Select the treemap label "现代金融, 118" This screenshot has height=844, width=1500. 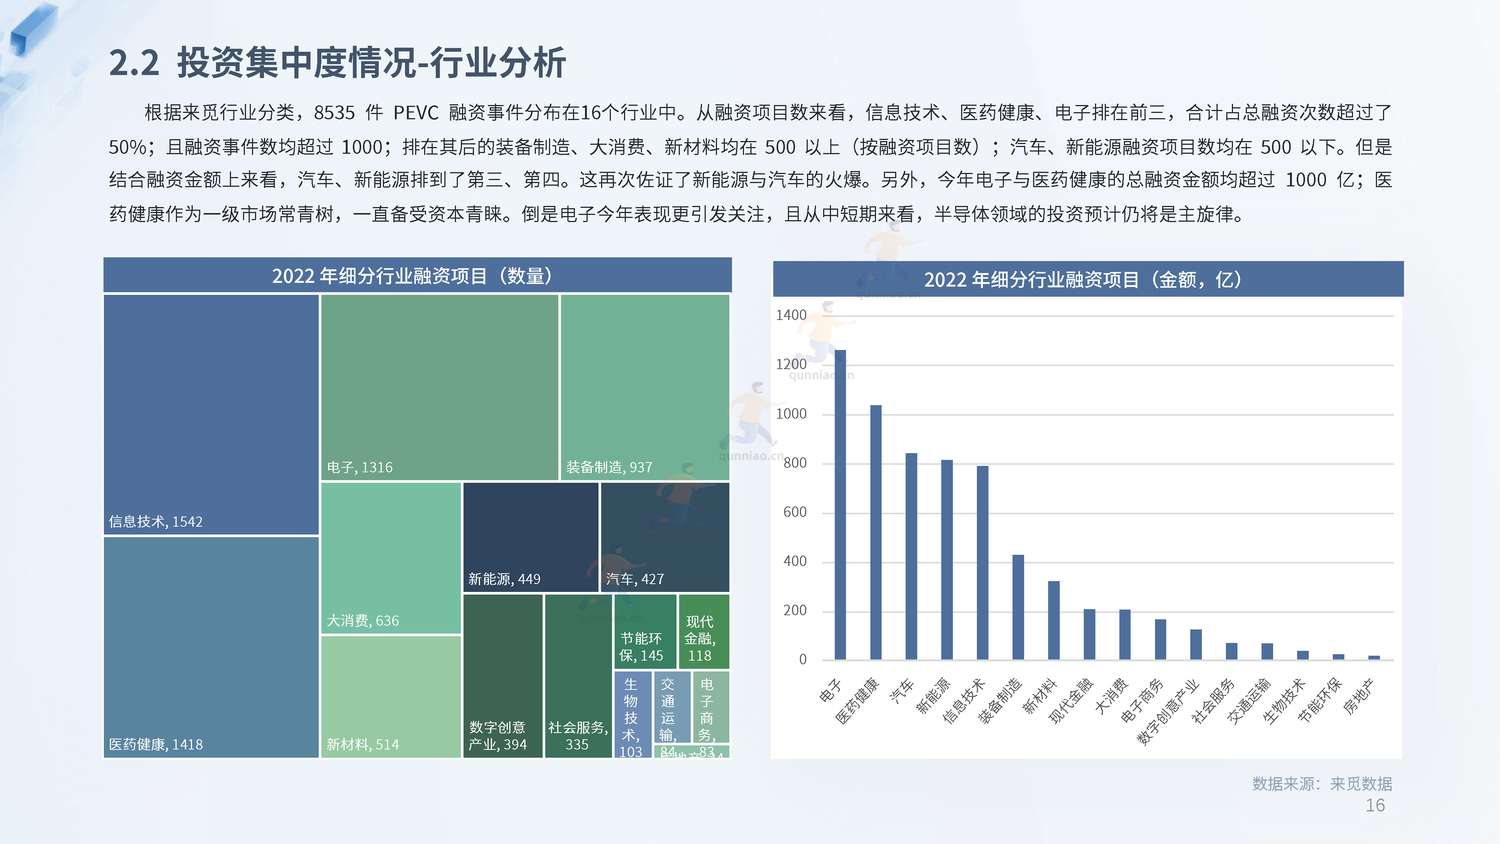[700, 638]
